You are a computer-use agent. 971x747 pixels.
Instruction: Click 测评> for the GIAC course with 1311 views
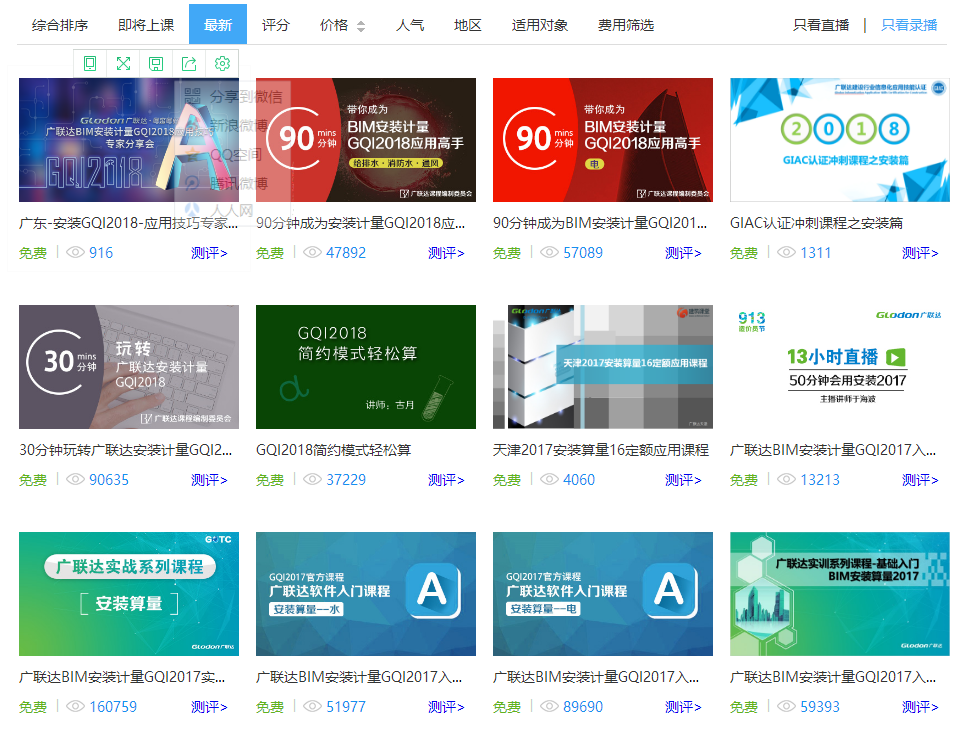920,253
